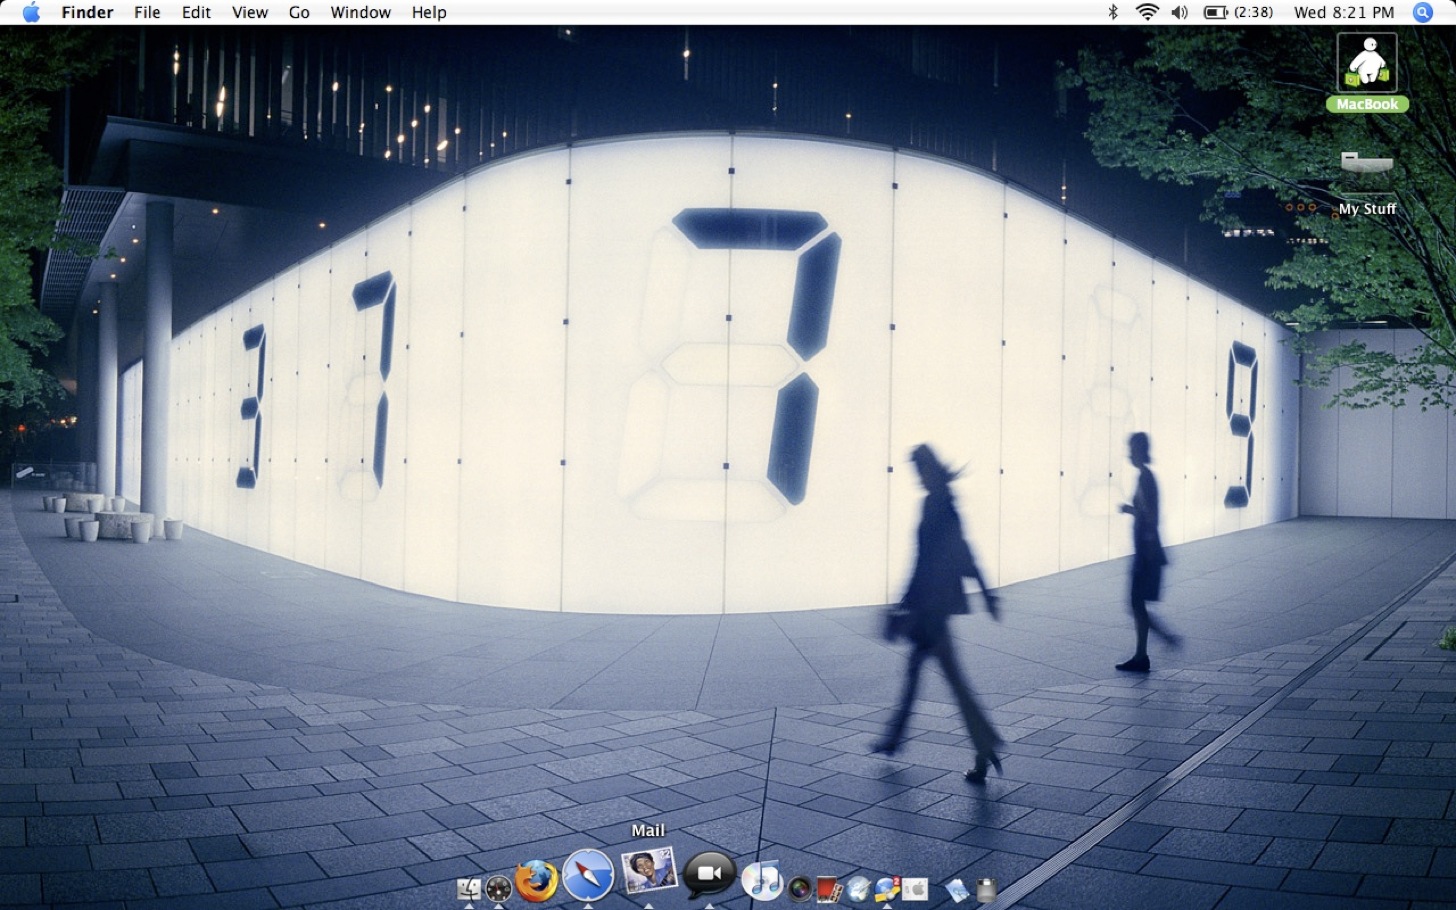Open the File menu
The image size is (1456, 910).
pyautogui.click(x=147, y=12)
